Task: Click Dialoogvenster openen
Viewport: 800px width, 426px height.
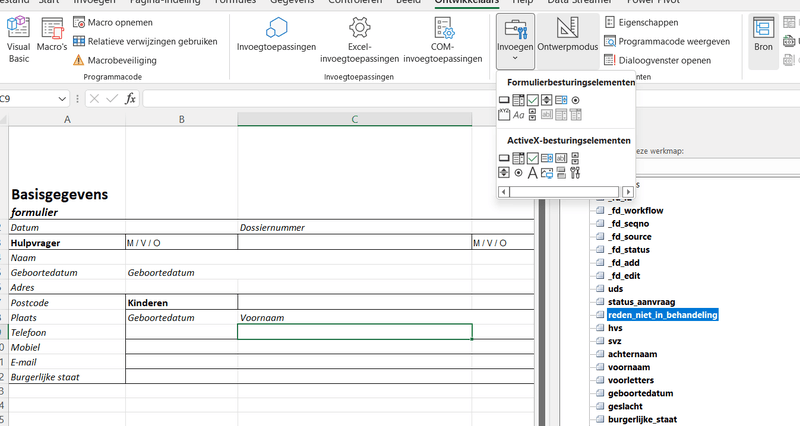Action: coord(658,60)
